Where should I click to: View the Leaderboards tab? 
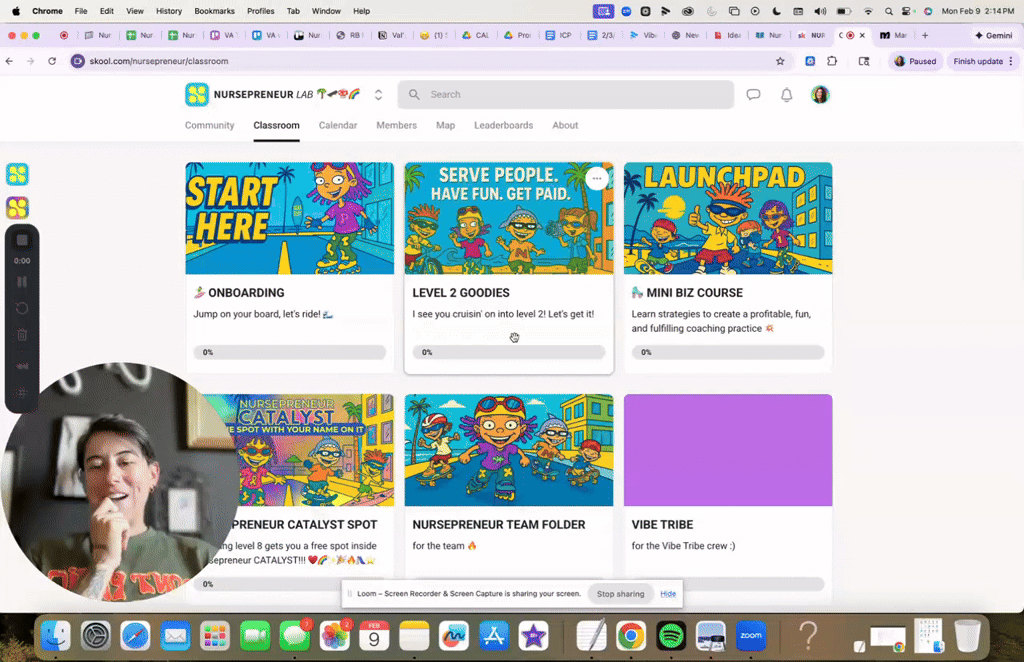(x=504, y=125)
